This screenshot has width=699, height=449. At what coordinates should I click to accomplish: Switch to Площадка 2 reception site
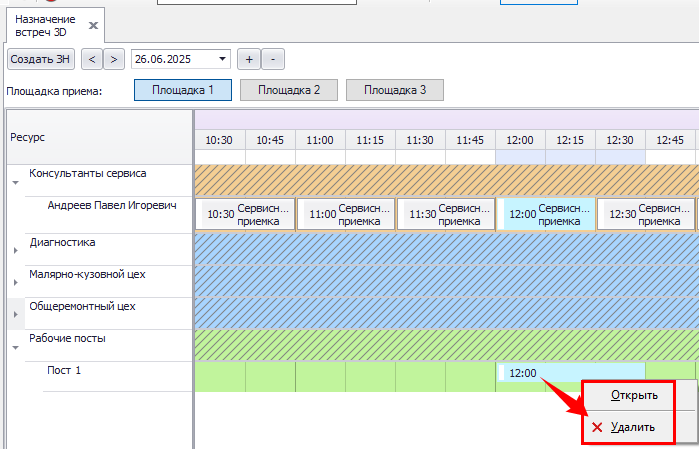tap(289, 90)
